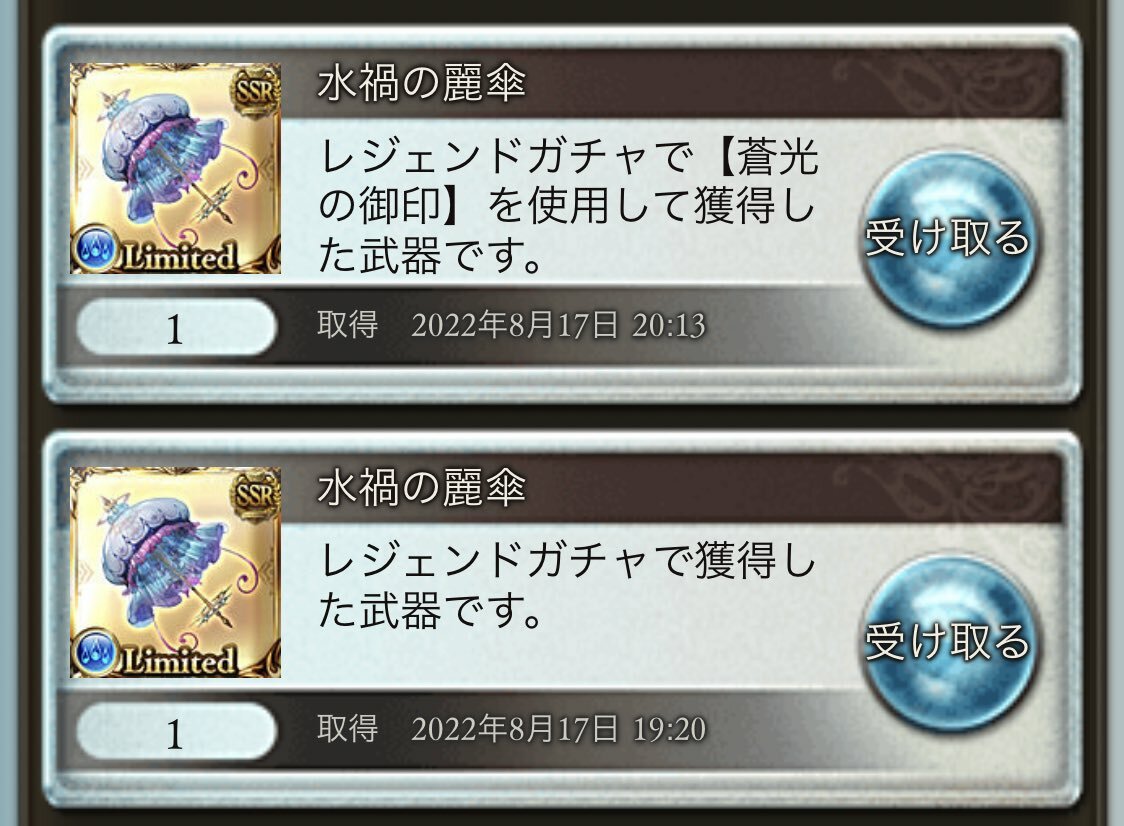This screenshot has width=1124, height=826.
Task: Click description mentioning 蒼光の御印
Action: click(x=568, y=206)
